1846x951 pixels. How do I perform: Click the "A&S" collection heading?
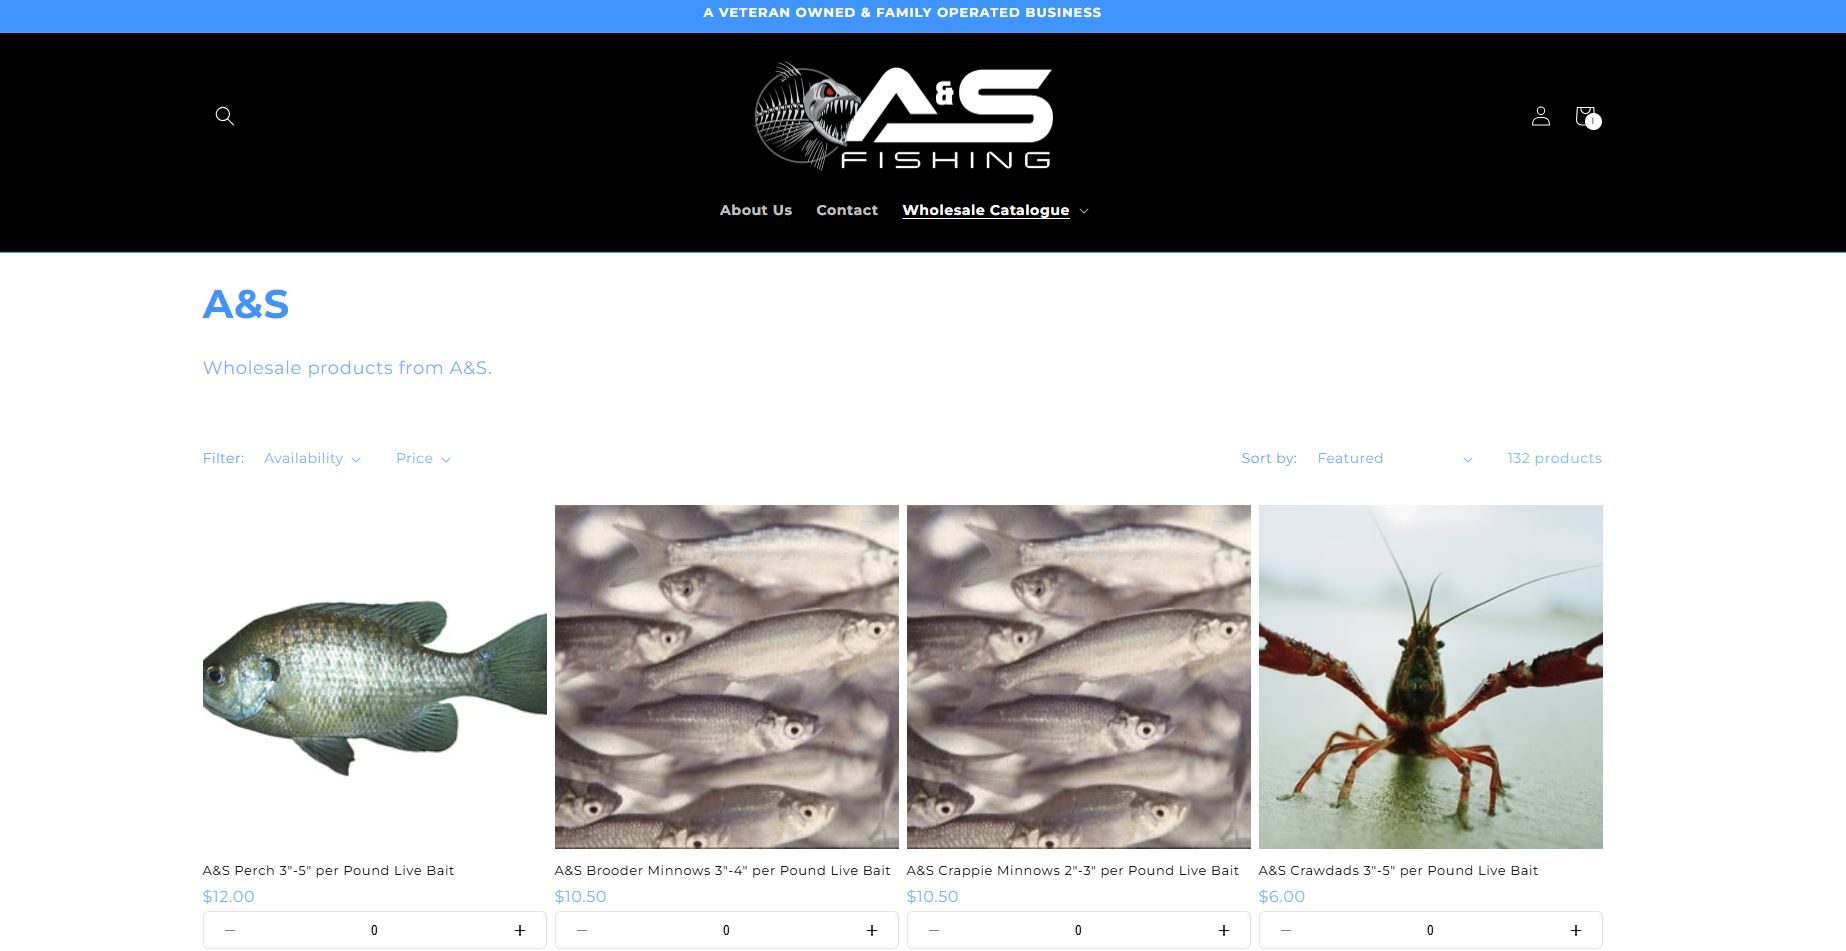(246, 304)
